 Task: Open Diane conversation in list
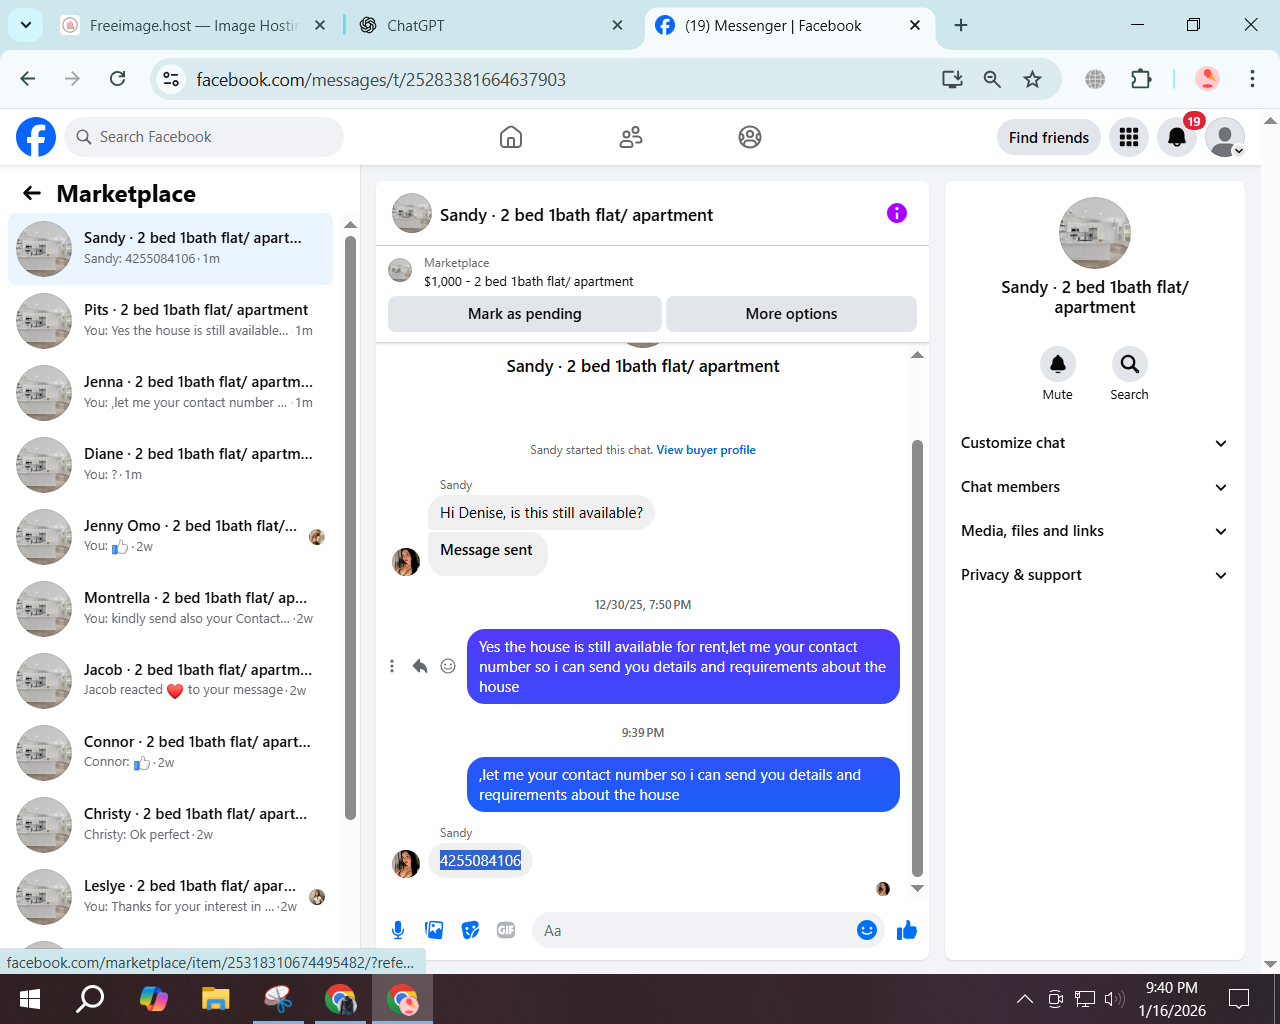point(170,465)
